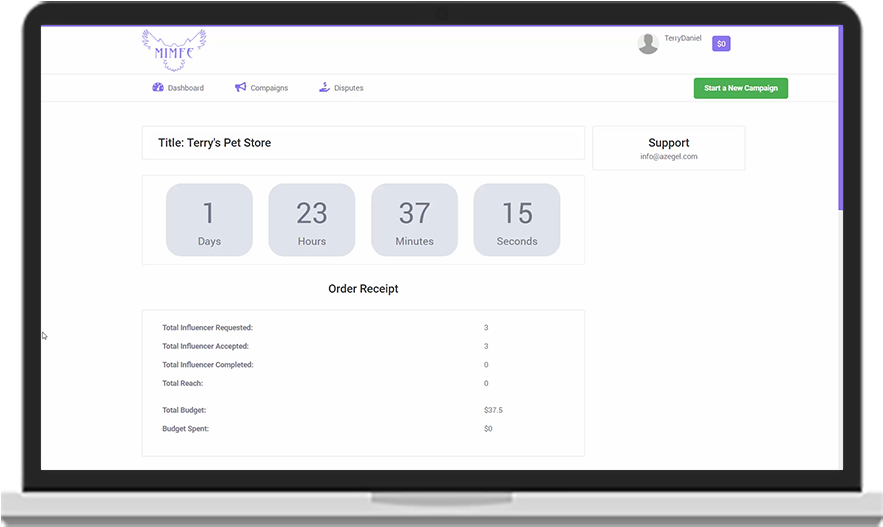Open the Dashboard menu item
This screenshot has height=527, width=883.
[x=178, y=88]
